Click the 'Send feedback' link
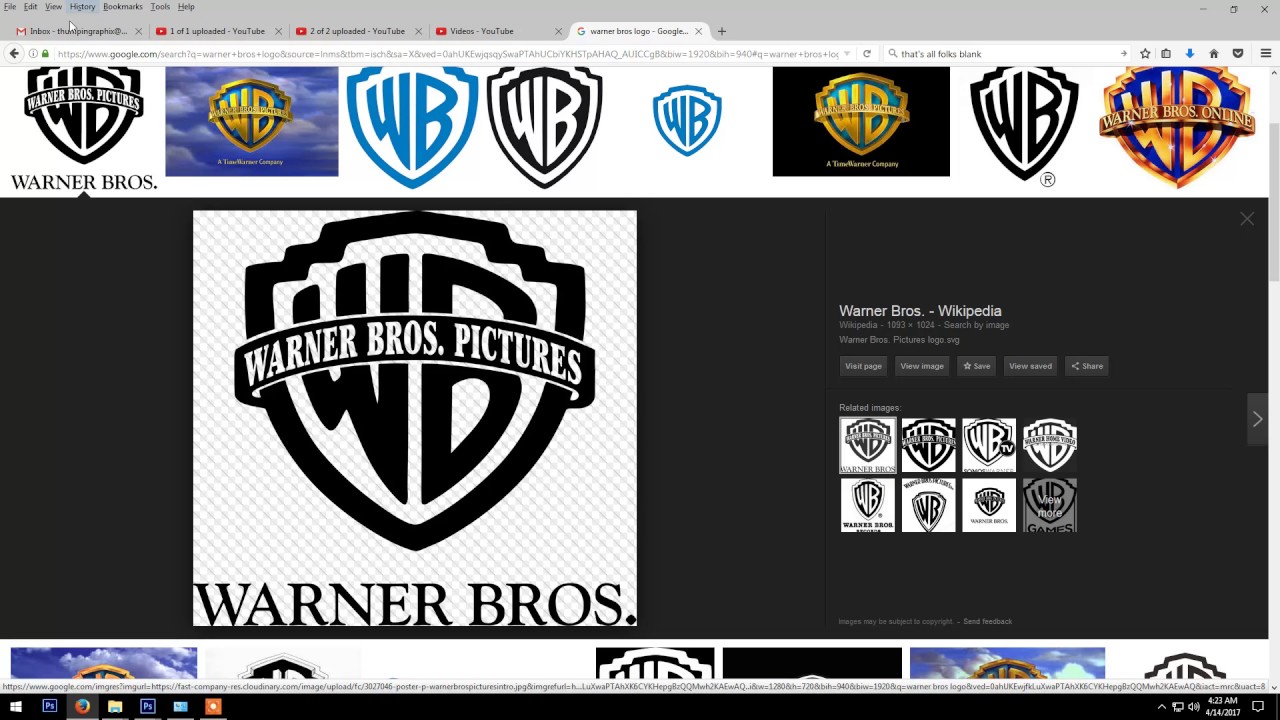Viewport: 1280px width, 720px height. pyautogui.click(x=987, y=622)
